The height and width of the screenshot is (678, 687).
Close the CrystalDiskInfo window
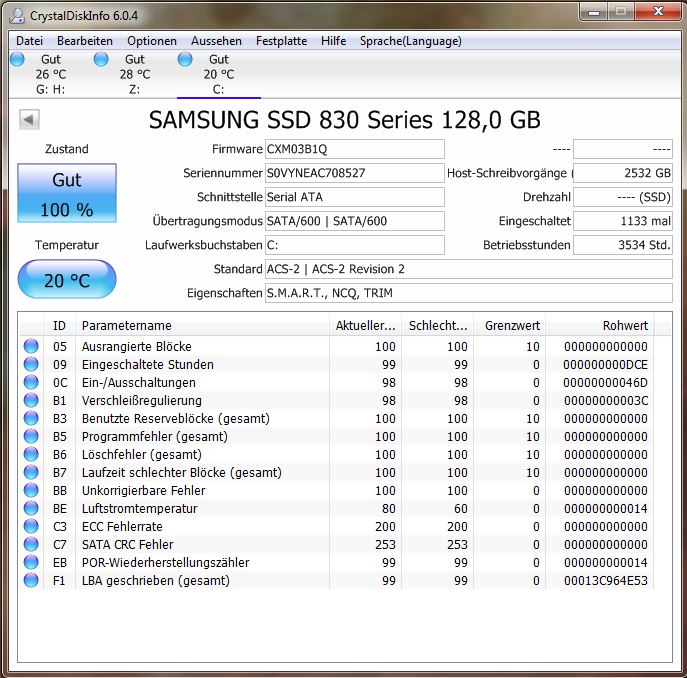(x=658, y=12)
